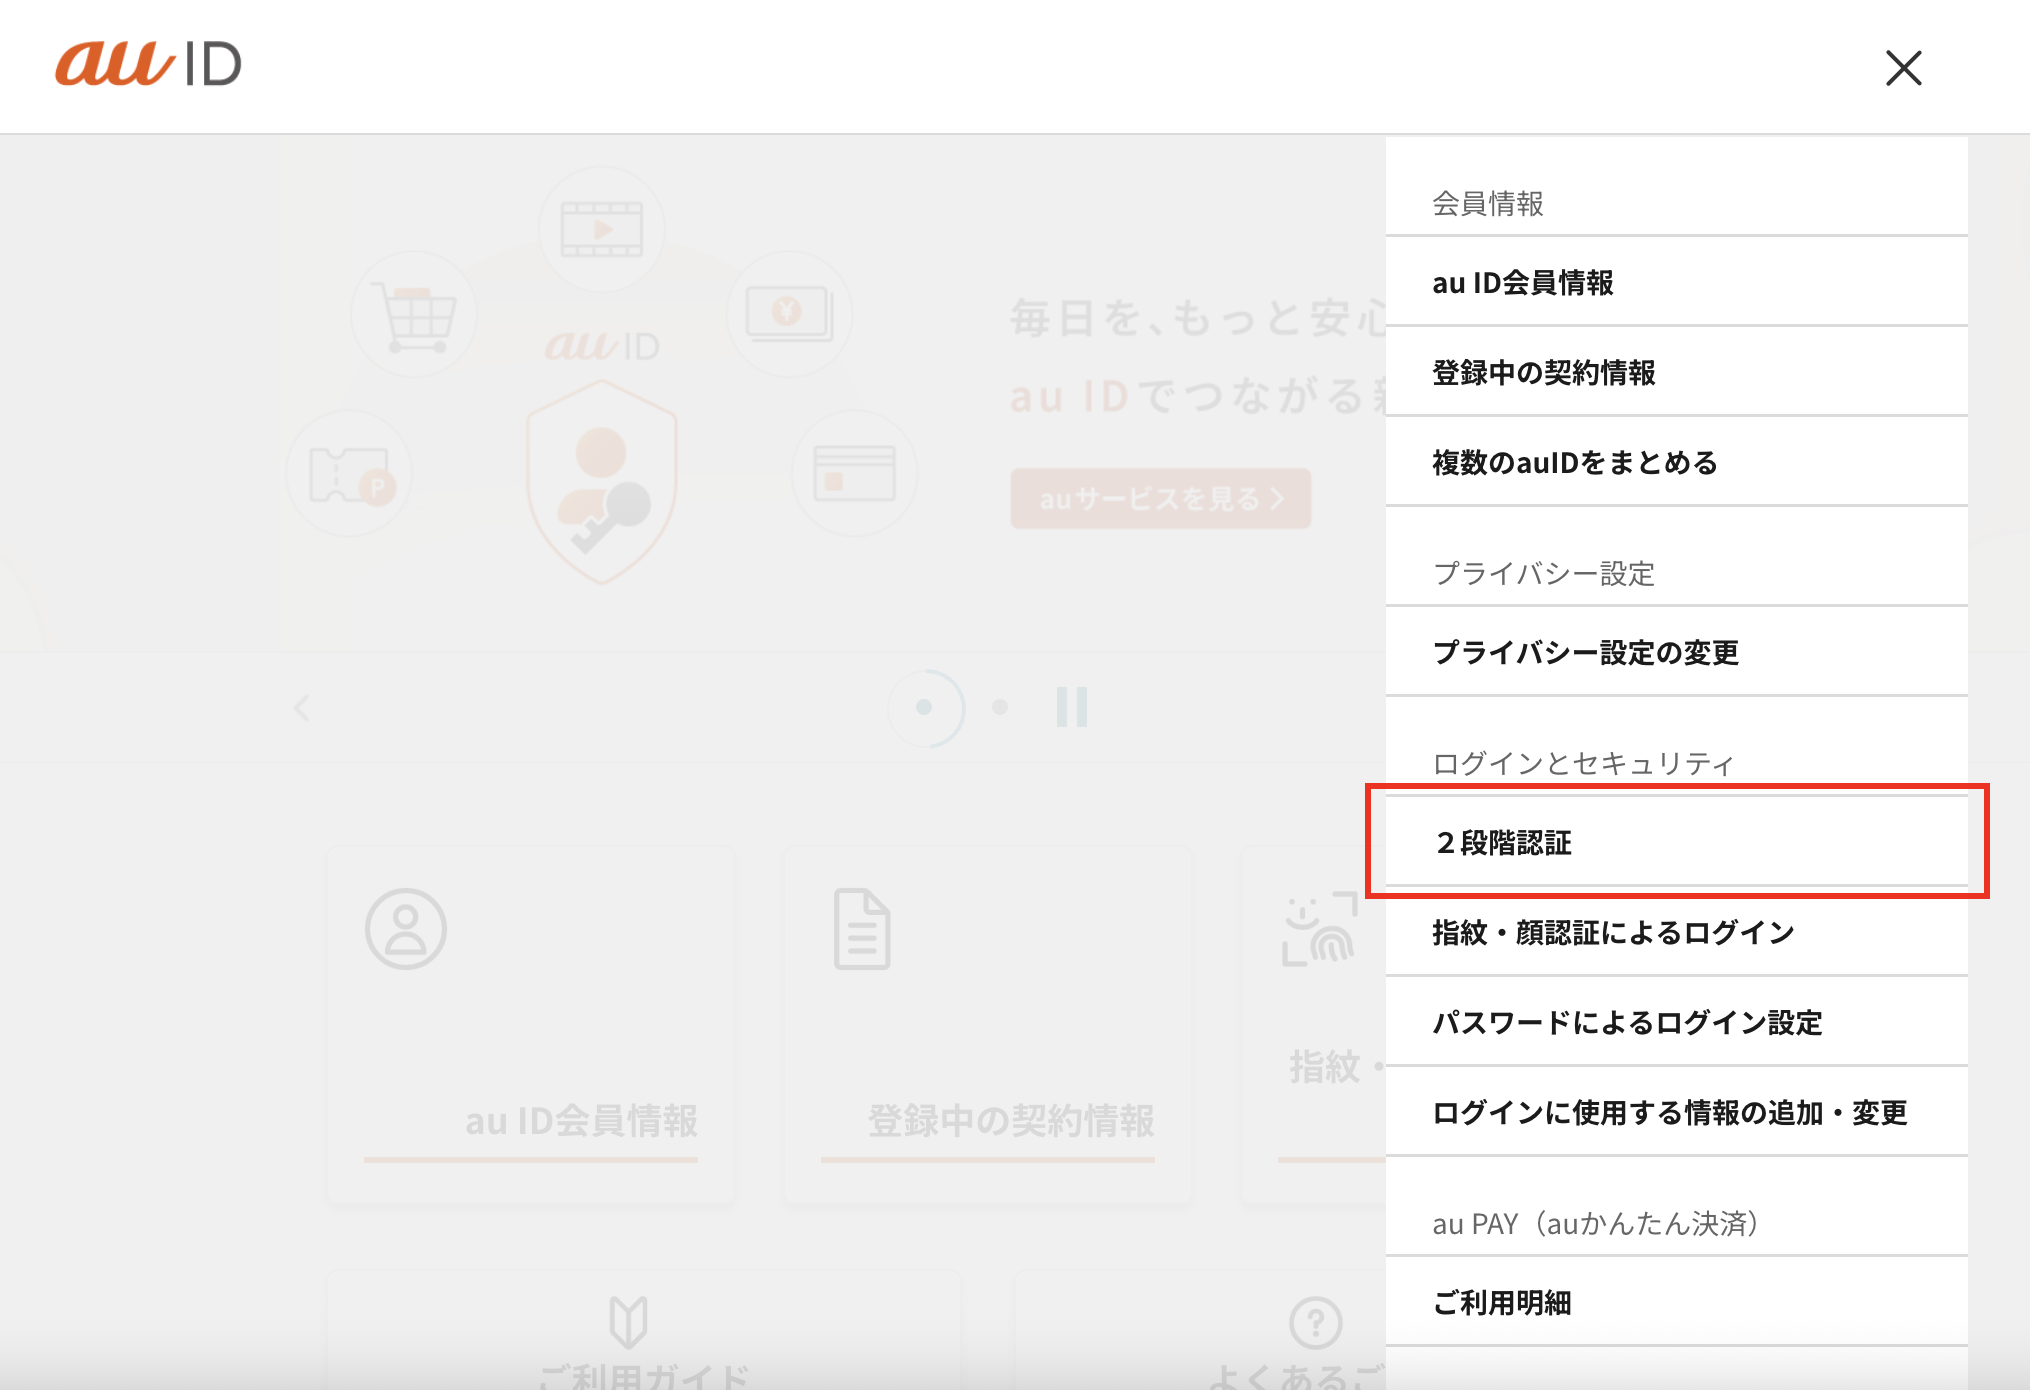Click the auサービスを見る button
This screenshot has width=2030, height=1390.
[x=1160, y=498]
